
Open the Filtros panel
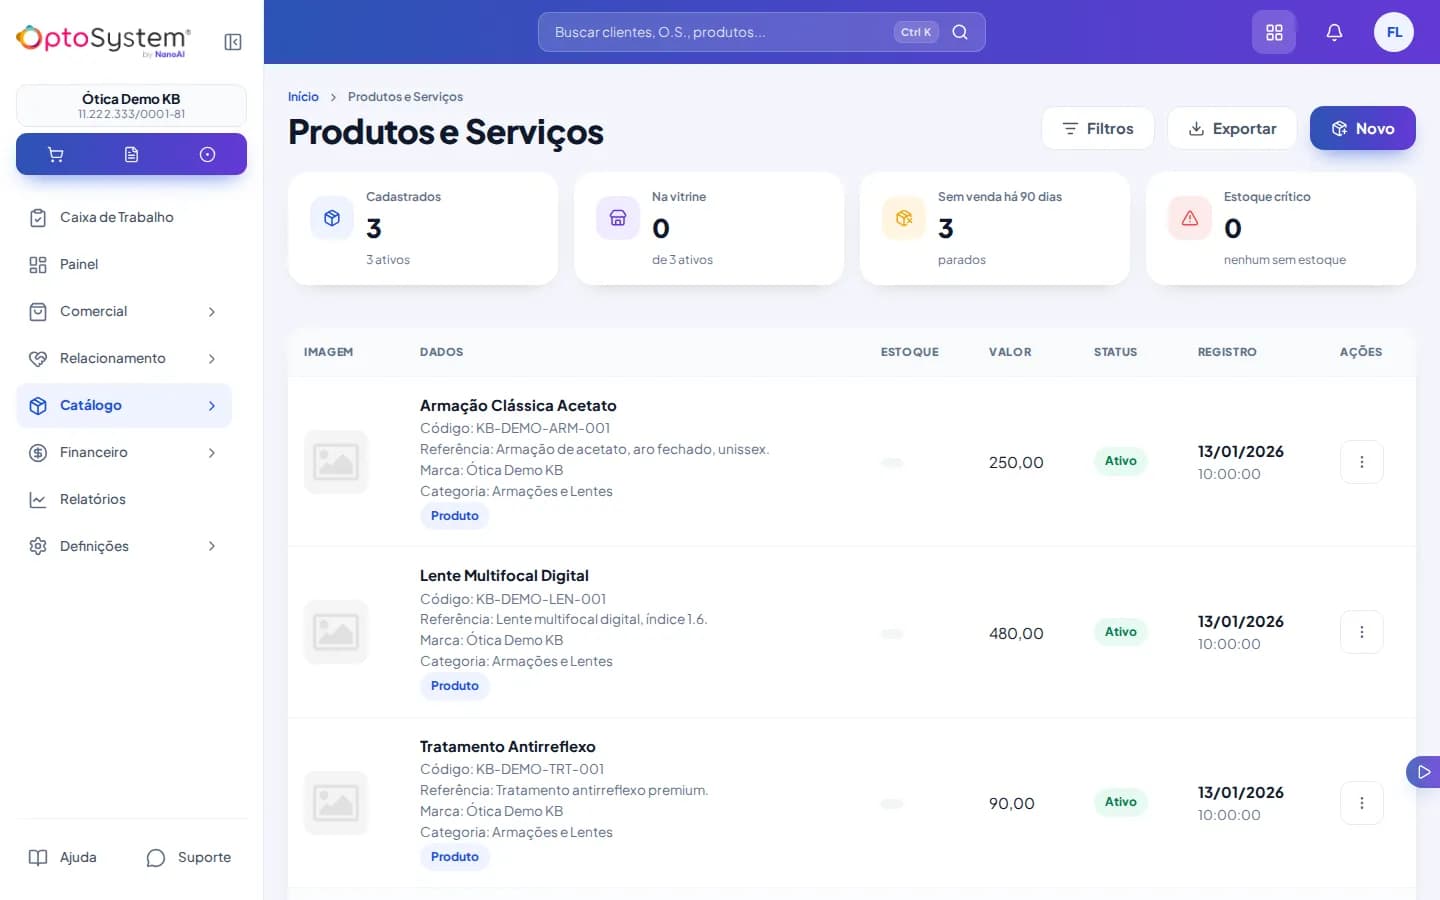coord(1098,128)
